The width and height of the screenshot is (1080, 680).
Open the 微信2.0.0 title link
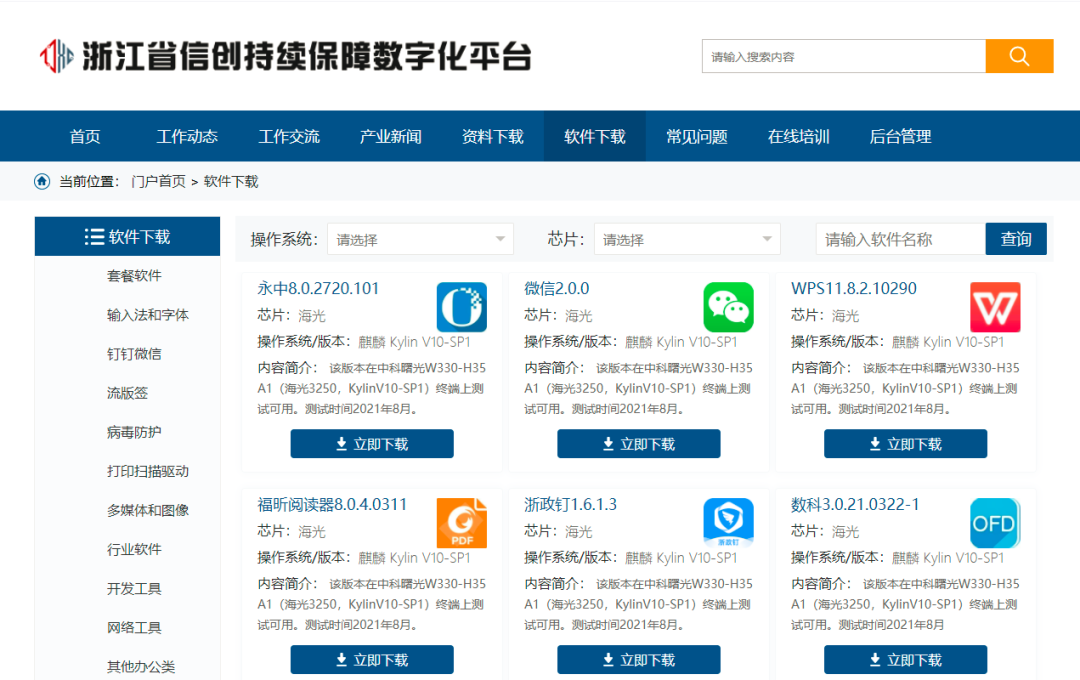[x=557, y=289]
